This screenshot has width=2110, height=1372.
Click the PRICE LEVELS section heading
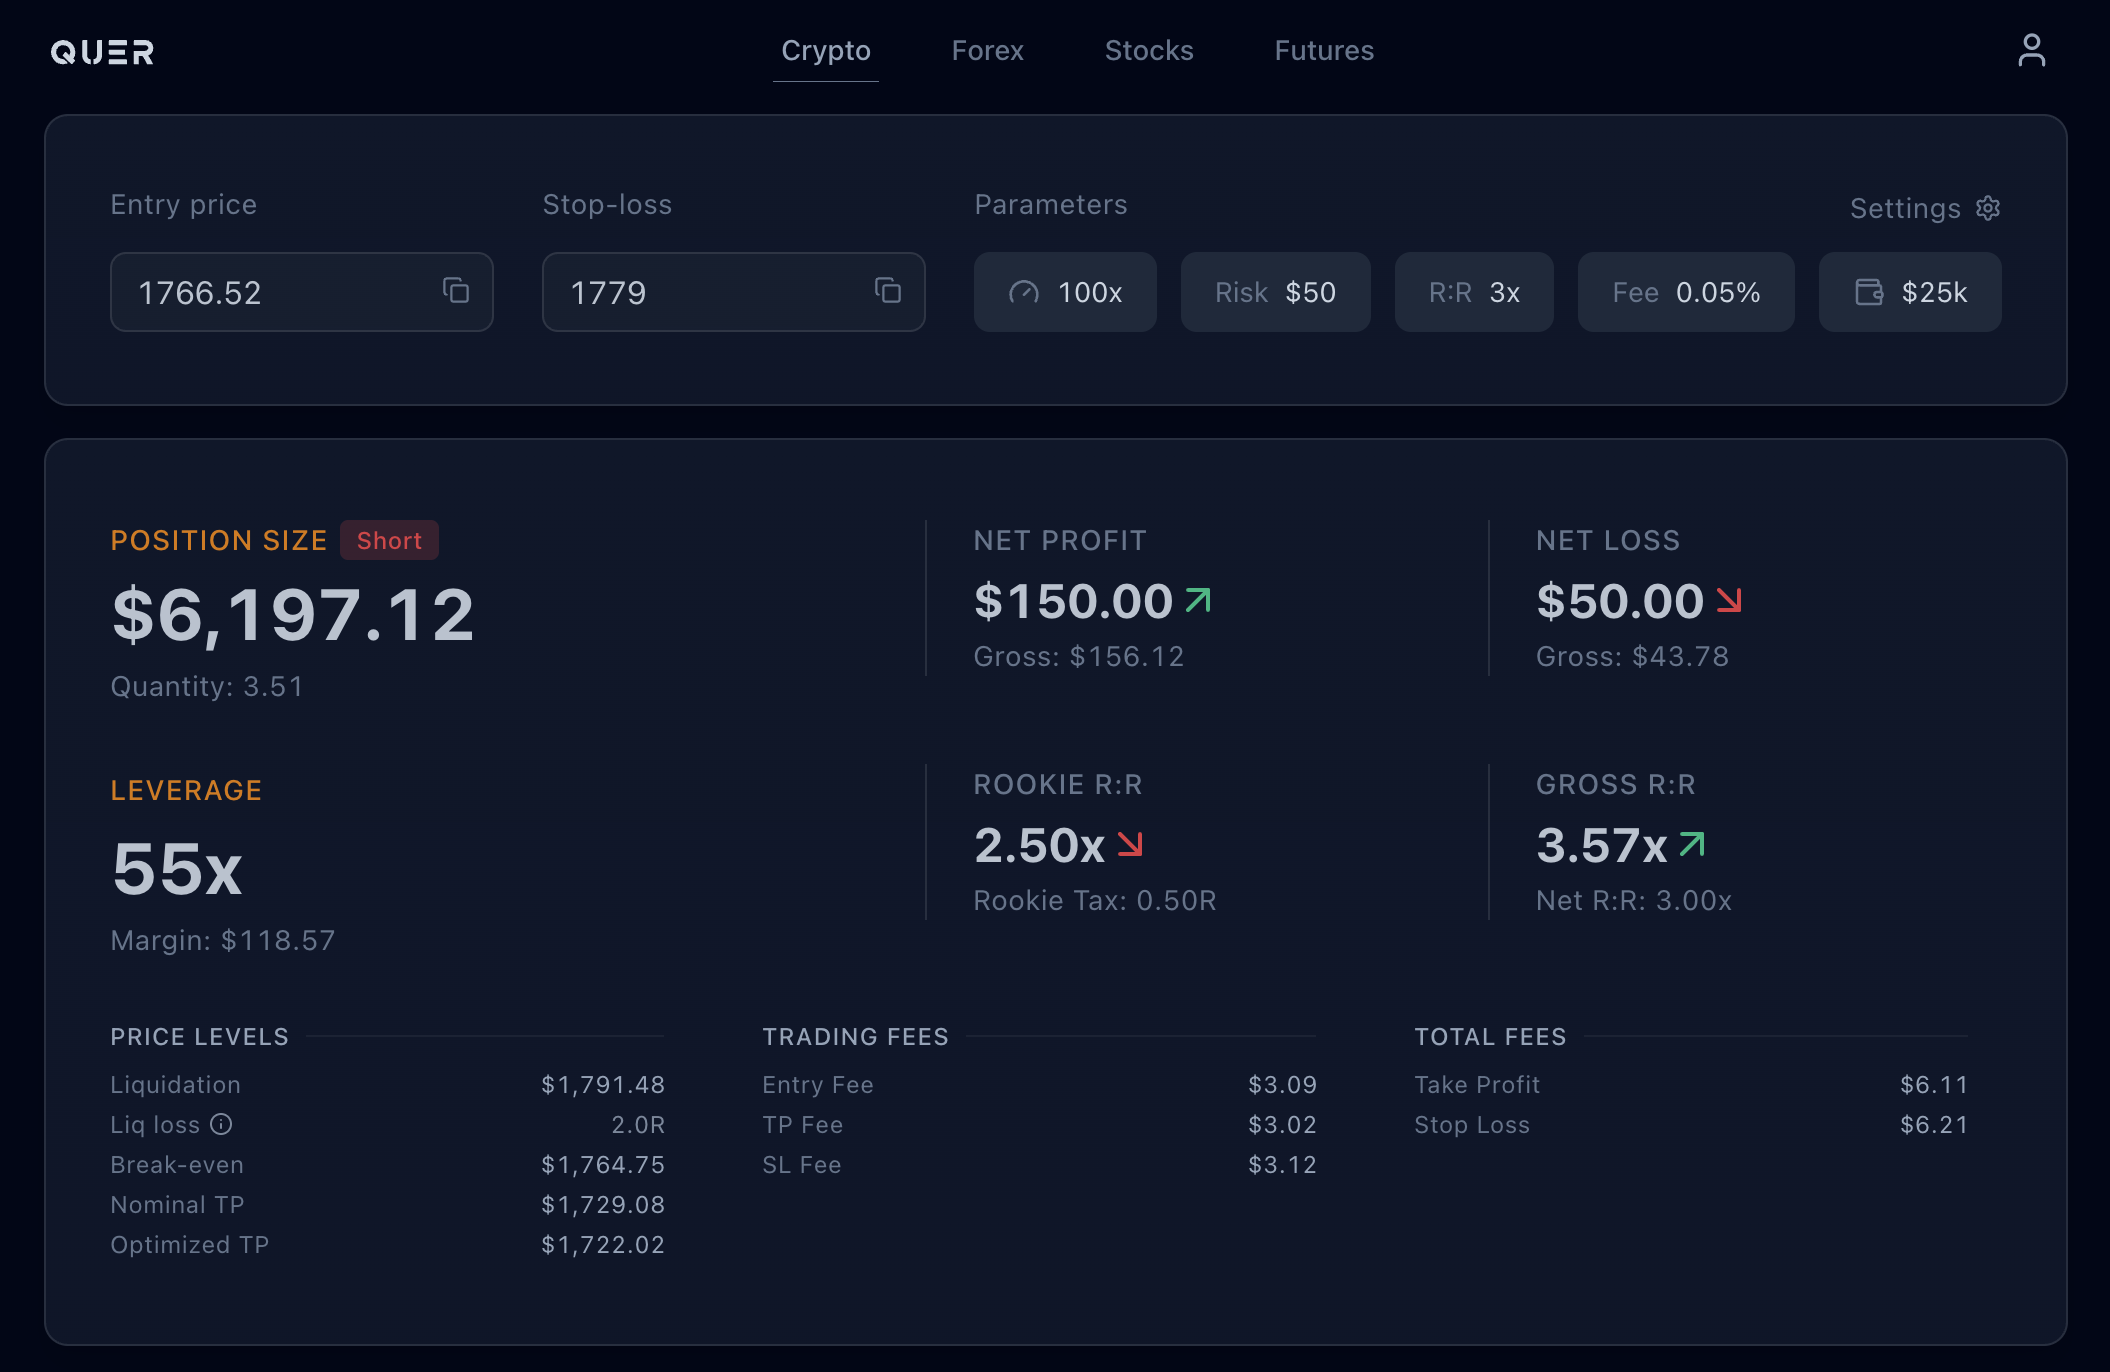pyautogui.click(x=200, y=1036)
